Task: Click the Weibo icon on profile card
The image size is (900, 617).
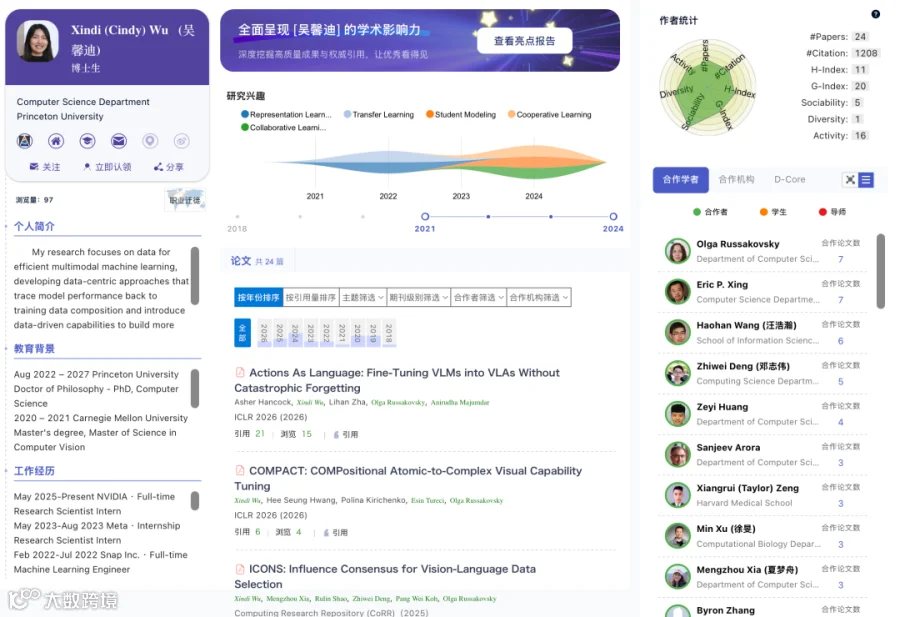Action: pyautogui.click(x=181, y=141)
